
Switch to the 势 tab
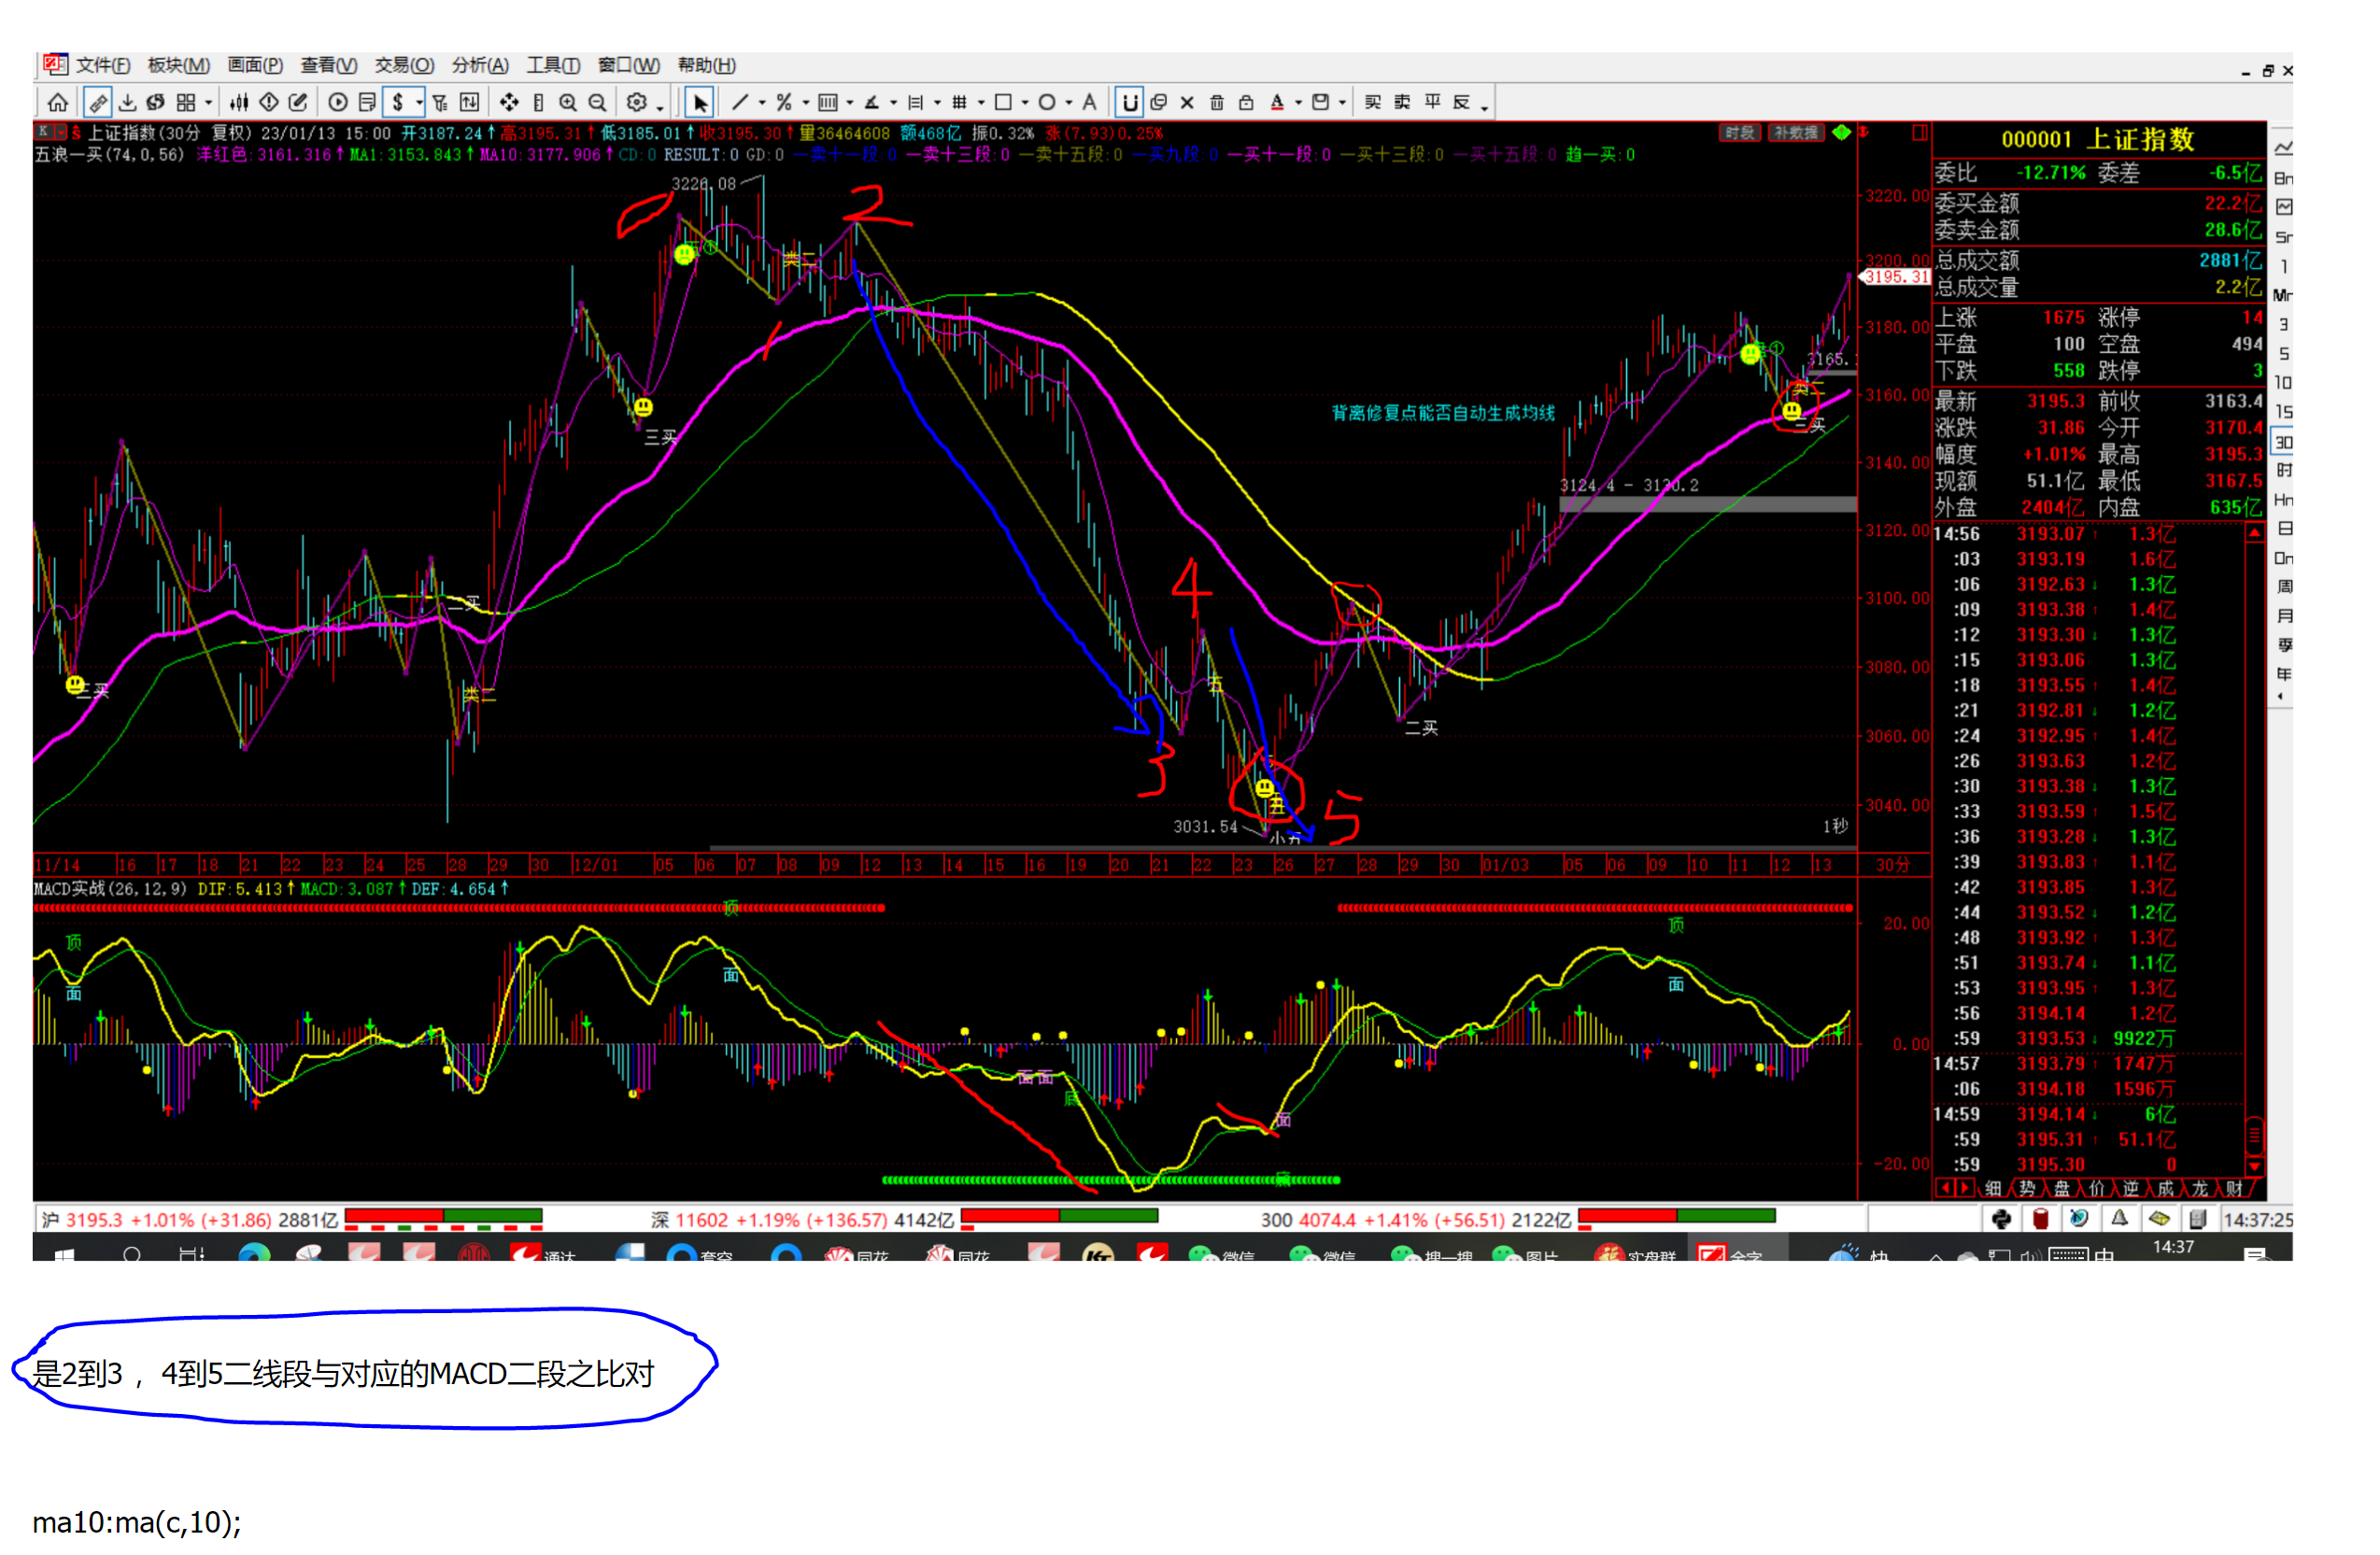(2027, 1188)
